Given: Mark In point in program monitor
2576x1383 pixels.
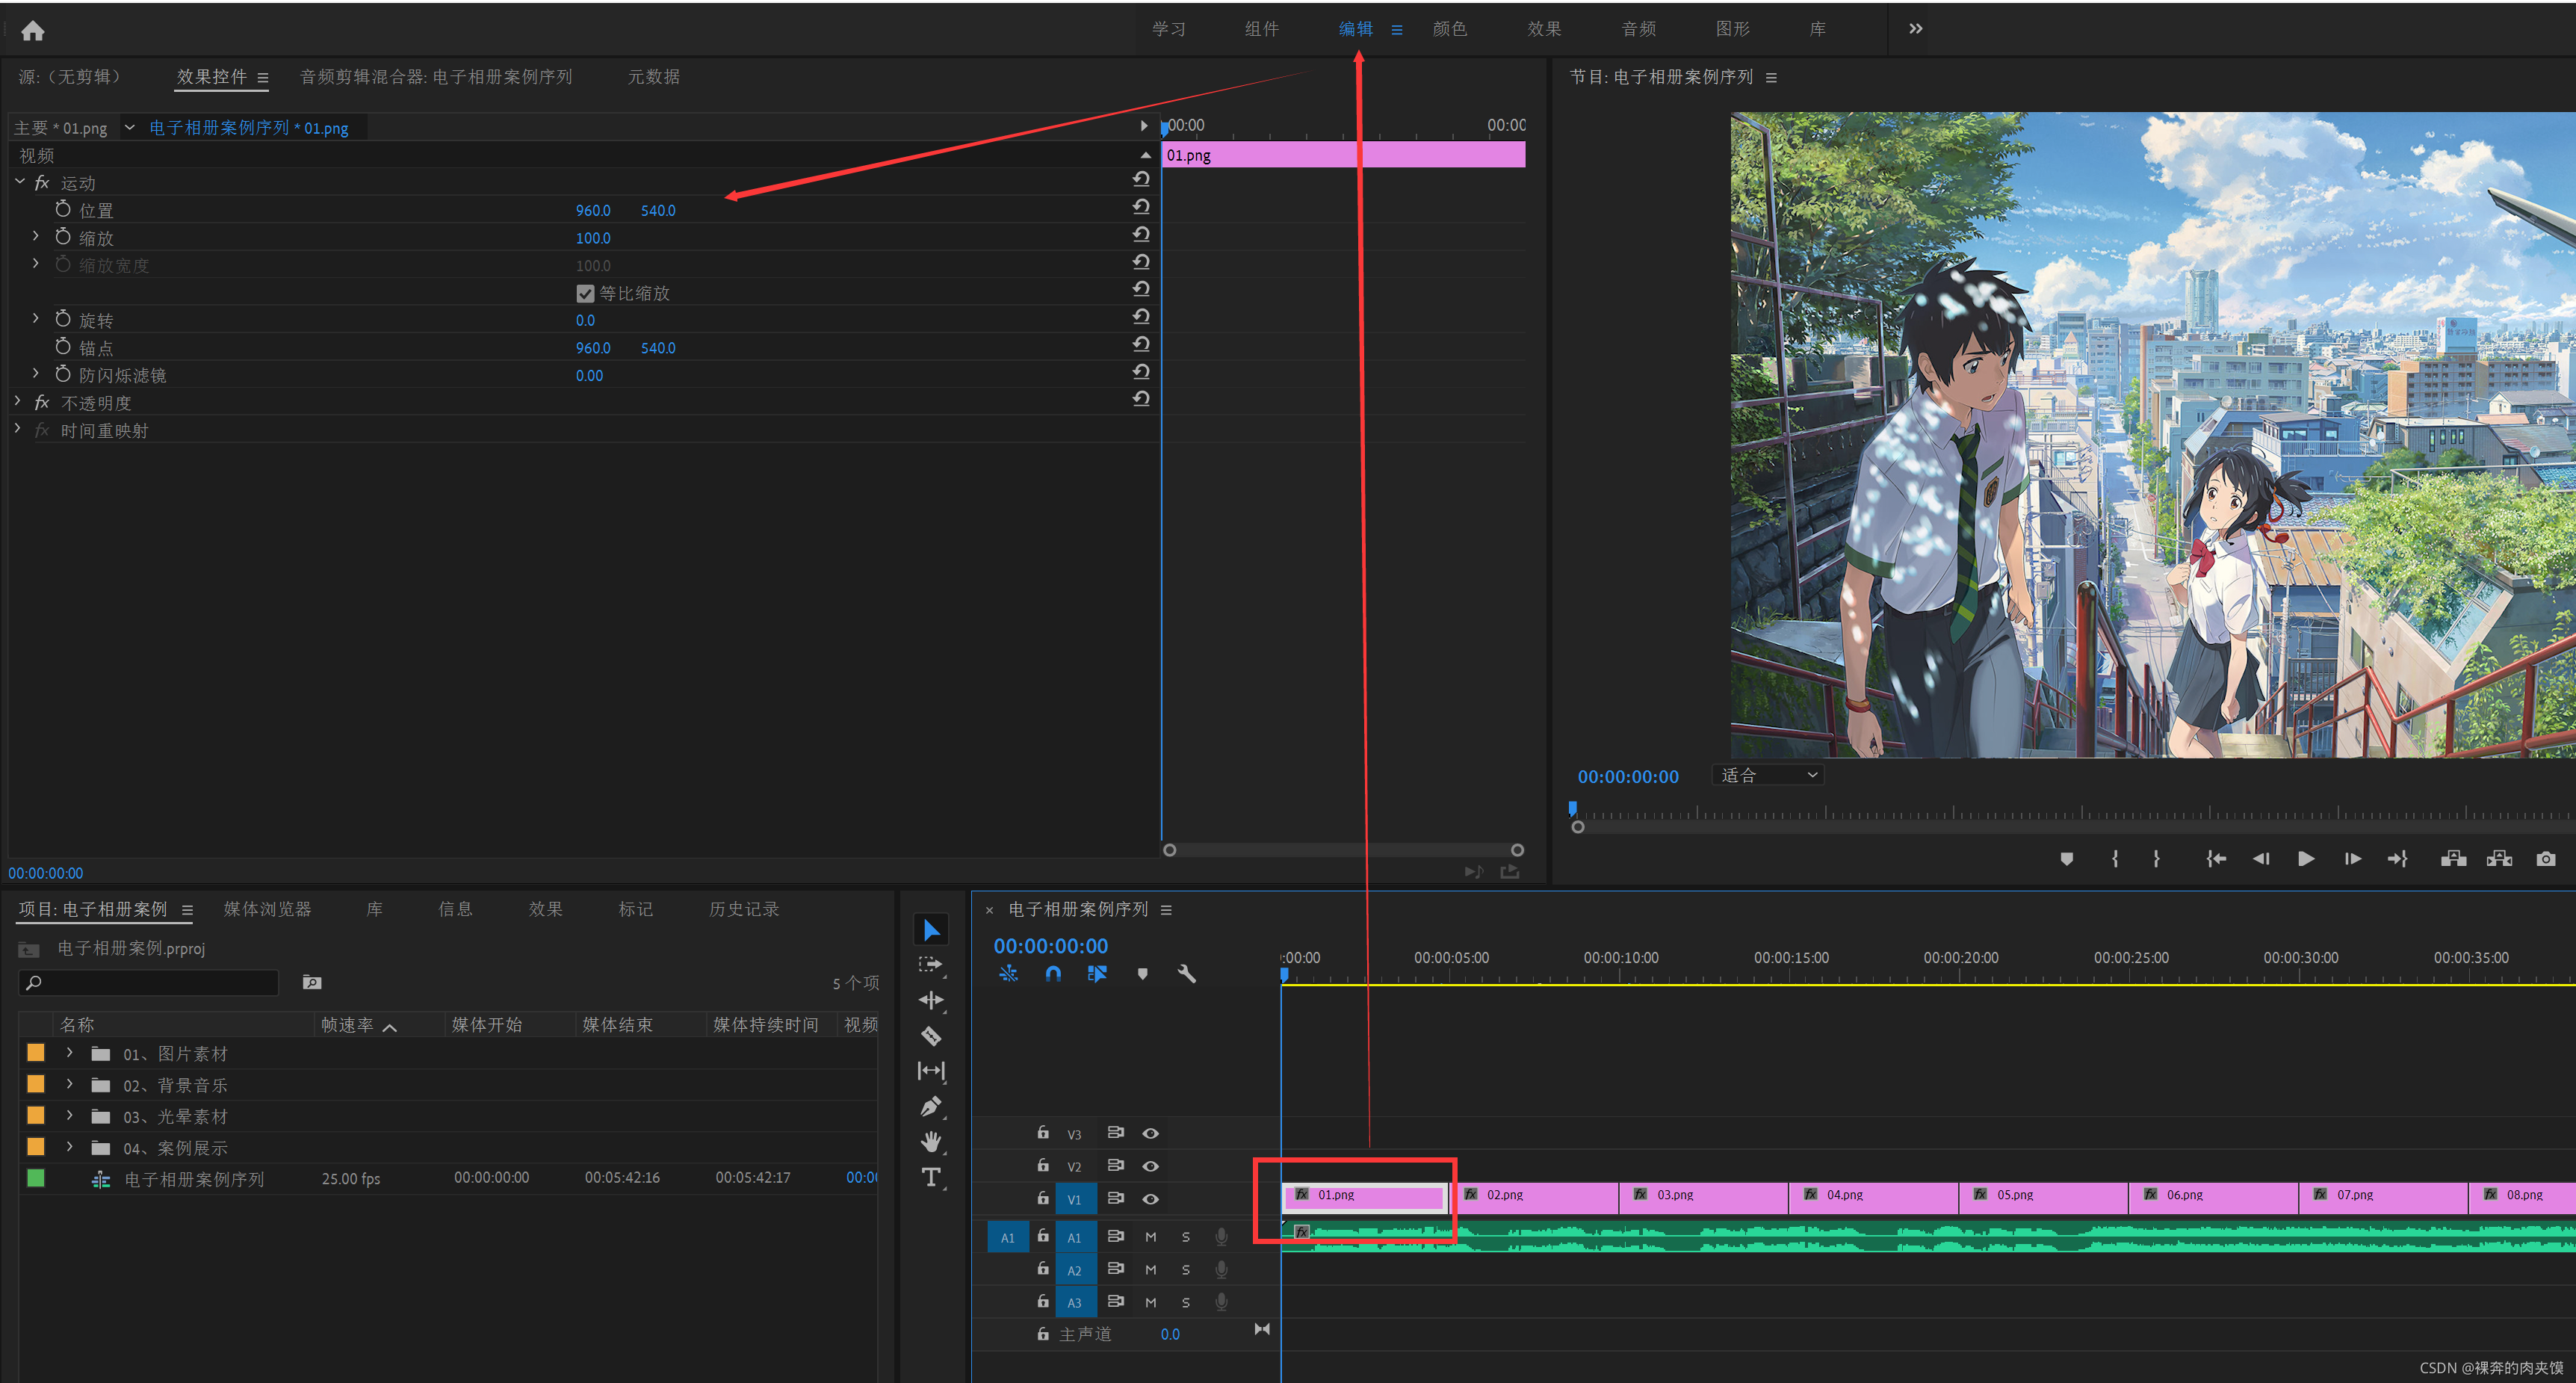Looking at the screenshot, I should (2115, 859).
